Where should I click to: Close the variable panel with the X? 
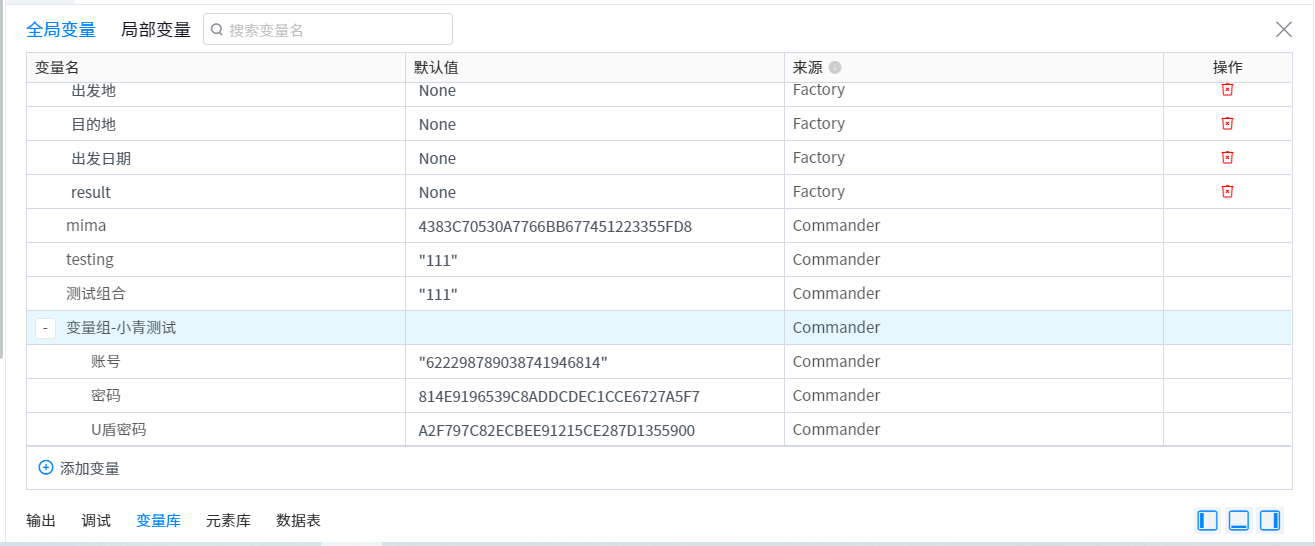pyautogui.click(x=1284, y=29)
